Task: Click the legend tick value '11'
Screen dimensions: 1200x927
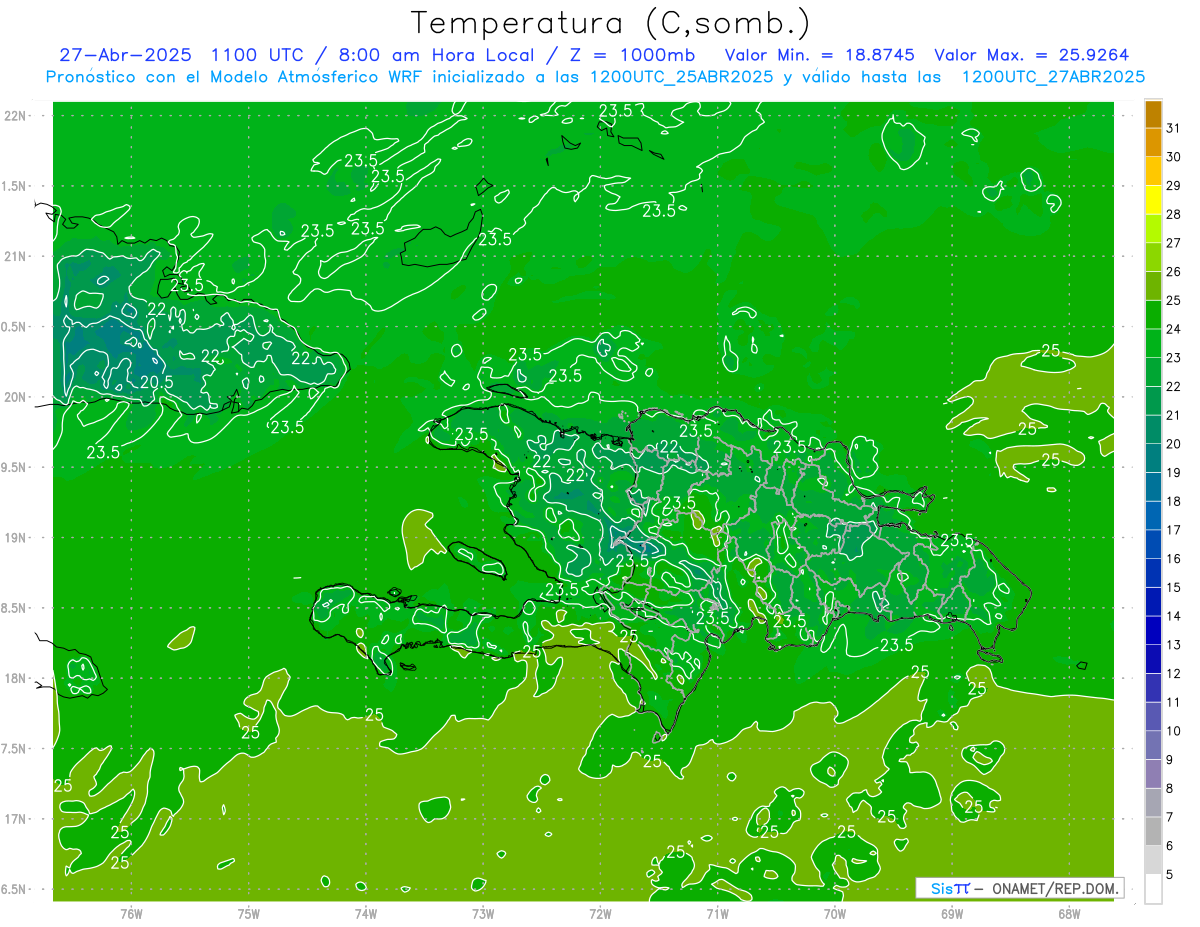Action: point(1174,702)
